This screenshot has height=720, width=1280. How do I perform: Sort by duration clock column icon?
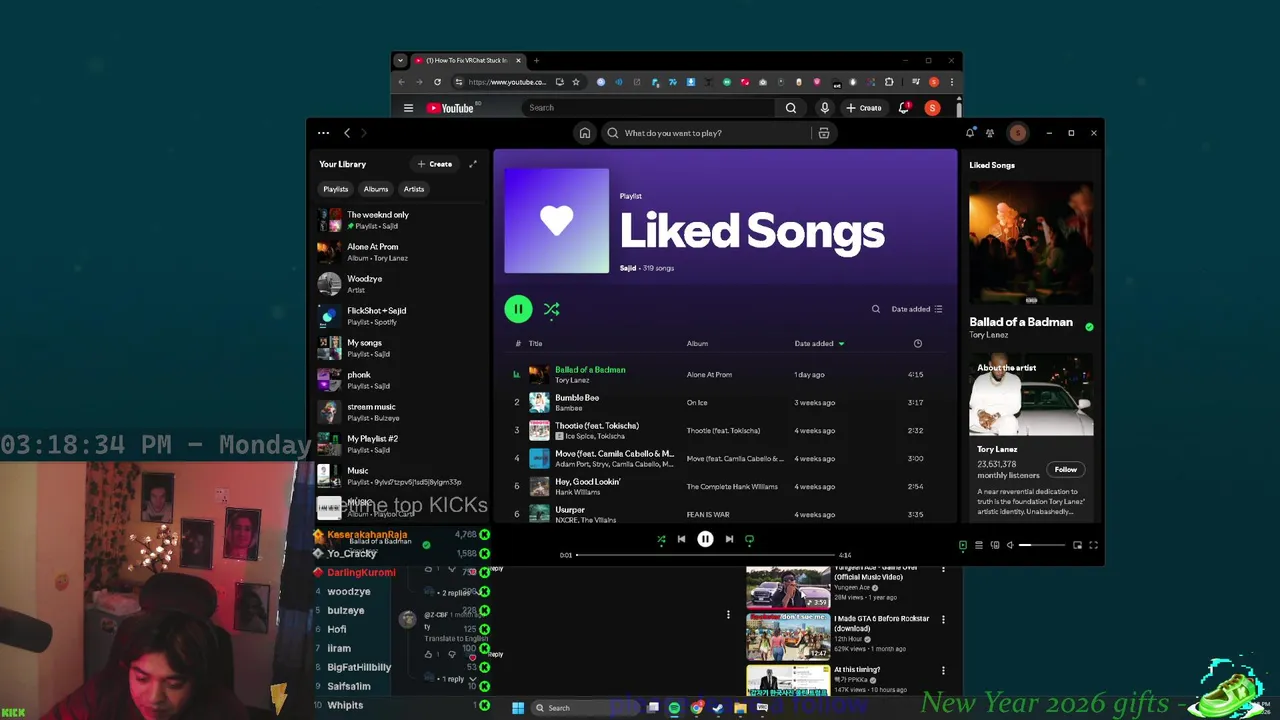(x=918, y=343)
